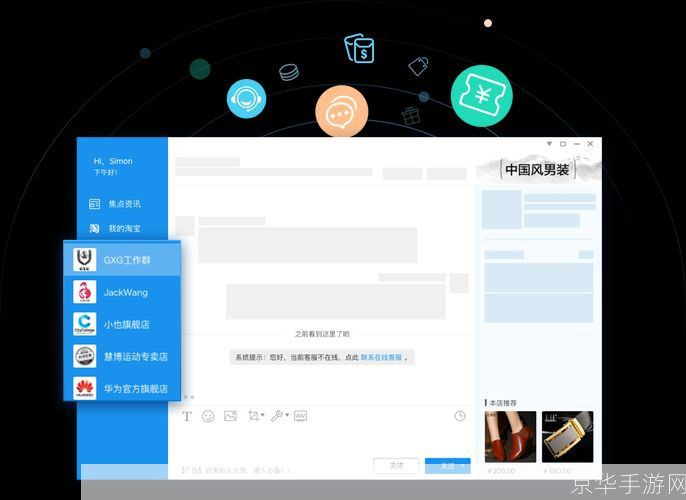686x500 pixels.
Task: Click the 之前看到这里了哟 divider text
Action: click(x=322, y=334)
